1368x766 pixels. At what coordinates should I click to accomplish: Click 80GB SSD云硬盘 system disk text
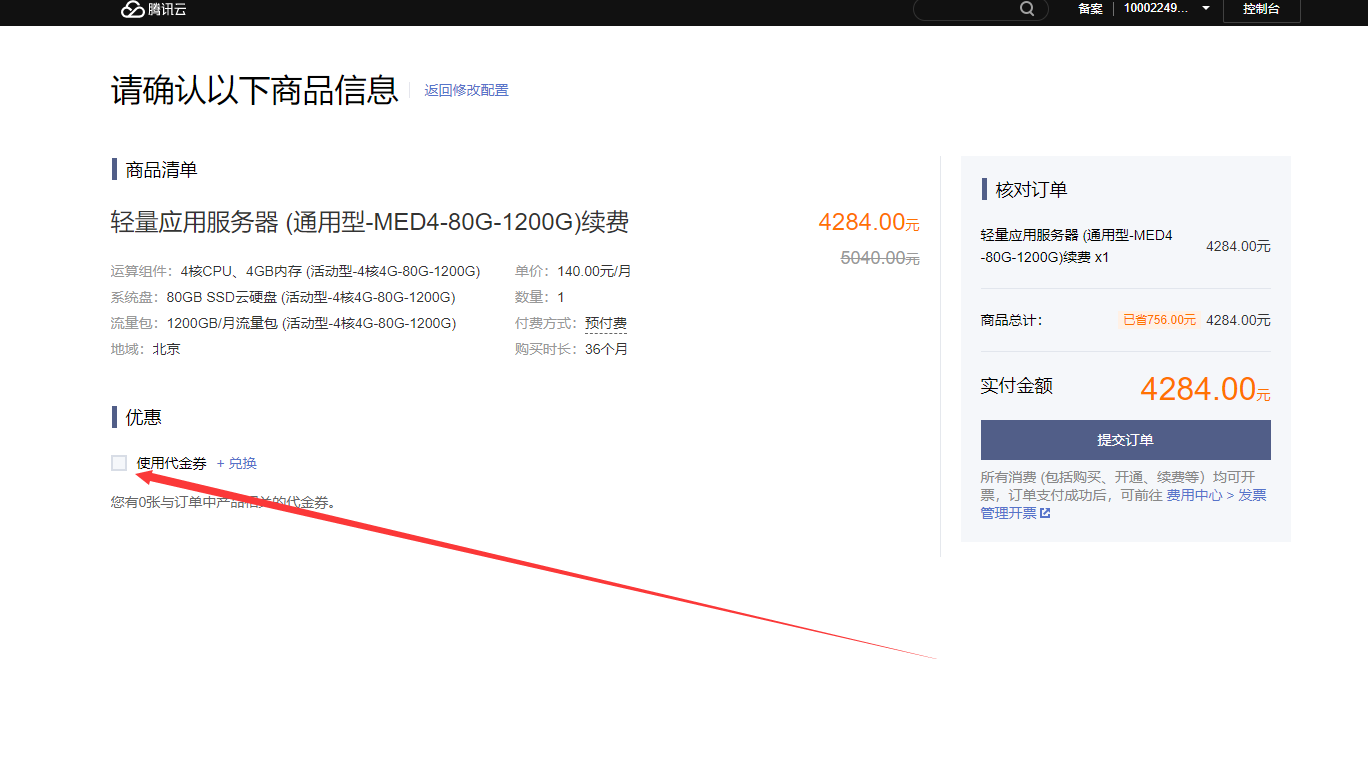coord(311,297)
